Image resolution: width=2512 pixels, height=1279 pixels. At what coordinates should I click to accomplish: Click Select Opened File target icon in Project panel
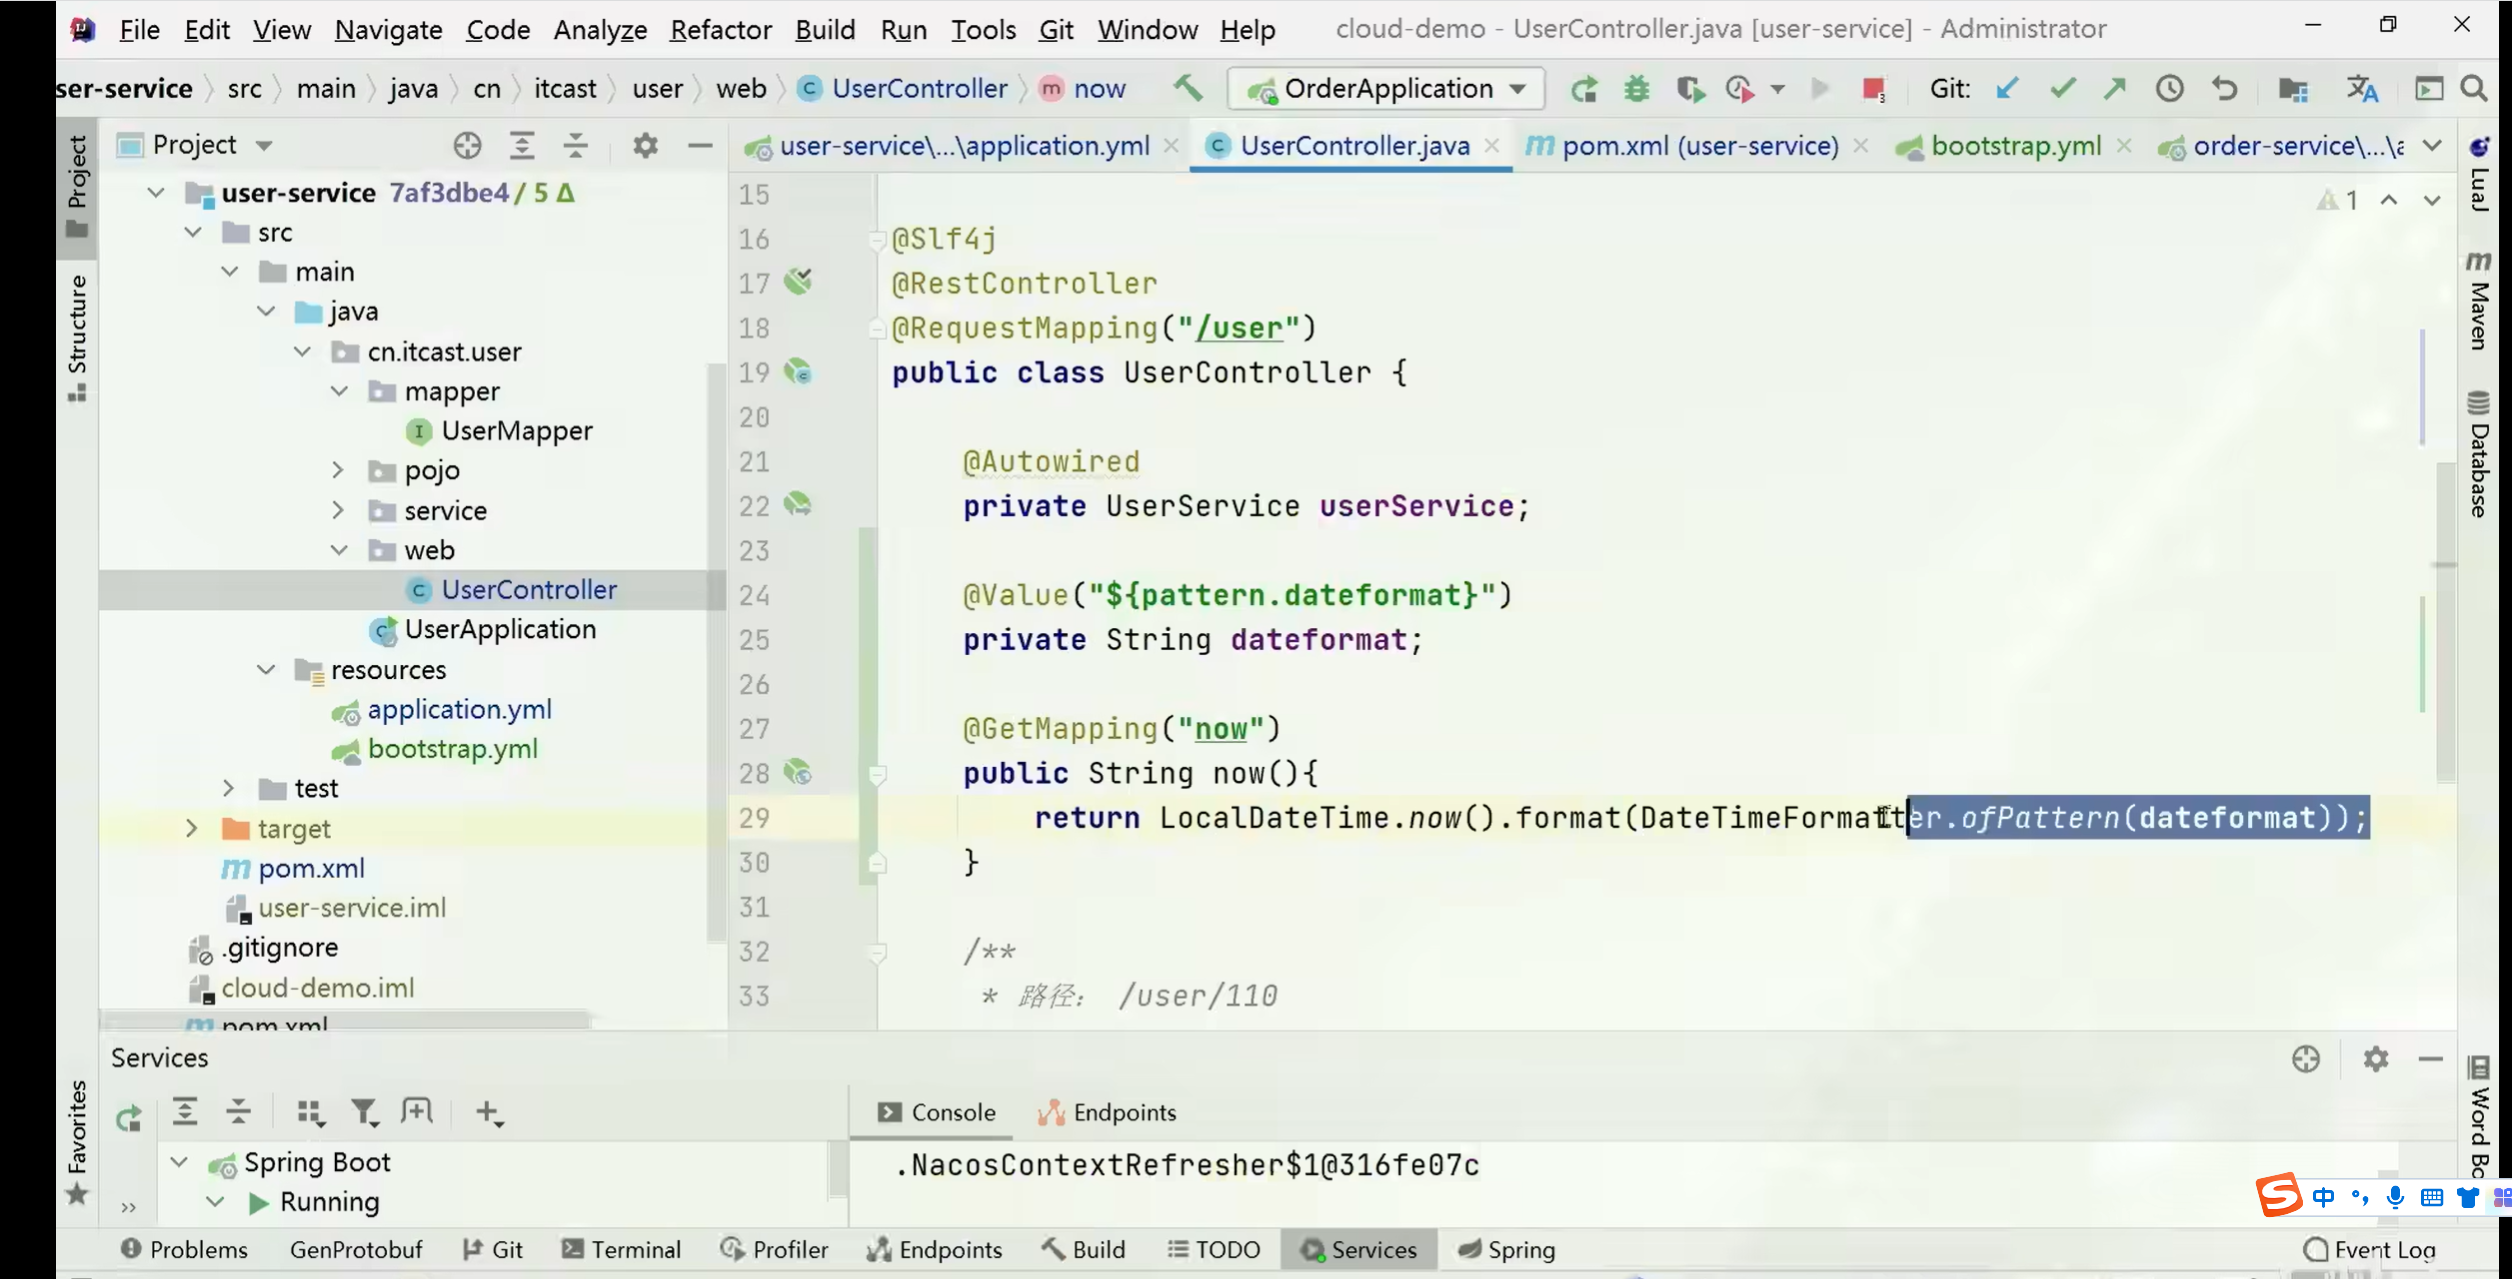coord(467,146)
